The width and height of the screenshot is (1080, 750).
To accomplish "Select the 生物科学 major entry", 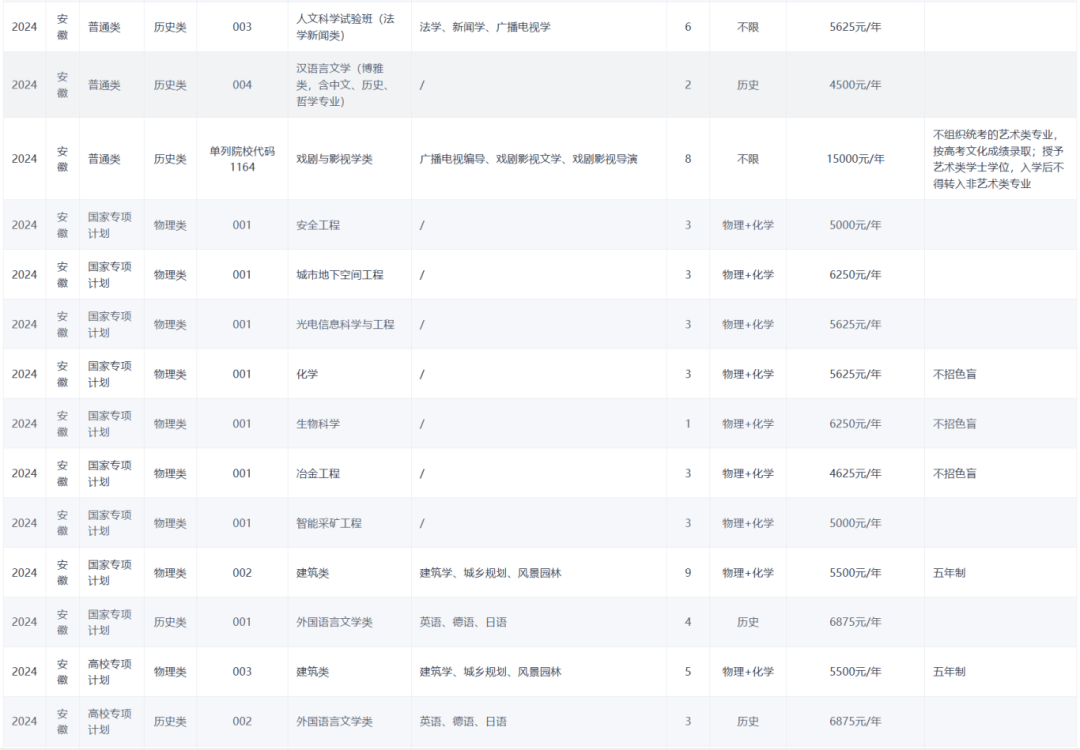I will click(x=317, y=423).
